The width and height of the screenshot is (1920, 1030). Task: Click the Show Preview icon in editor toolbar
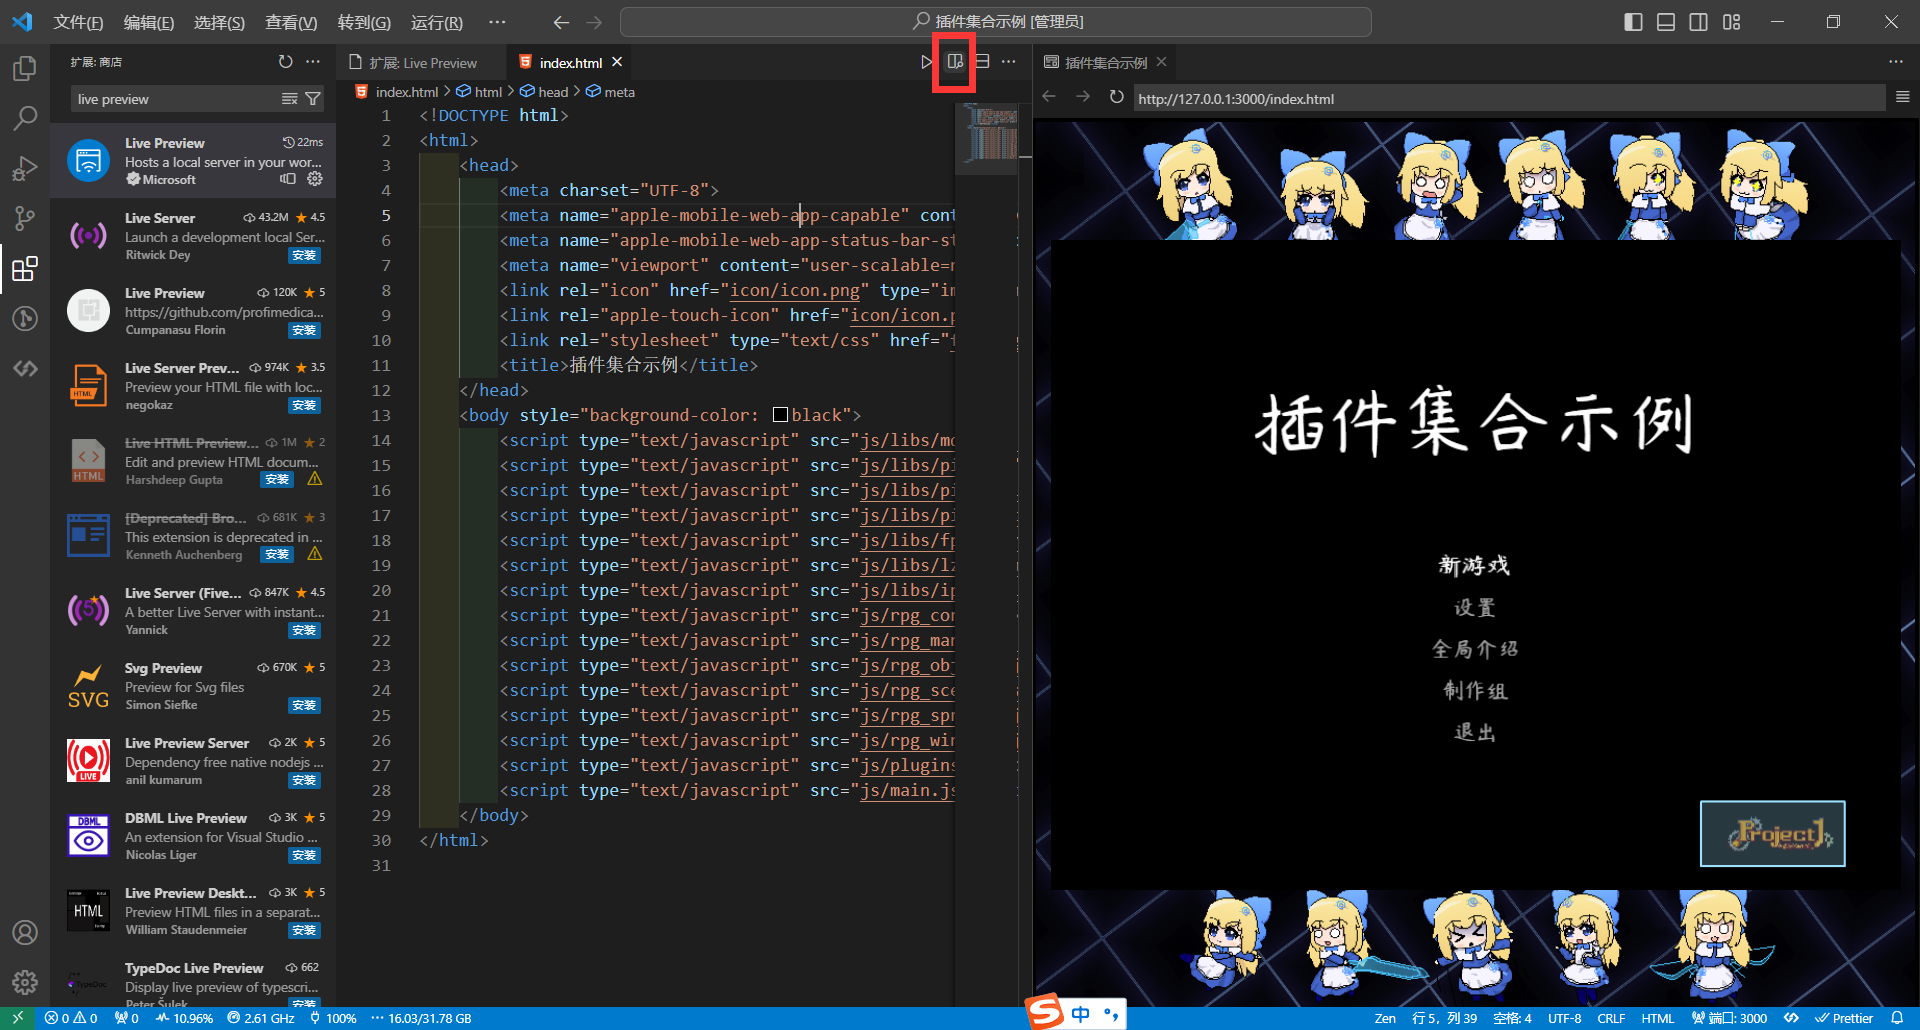[x=955, y=62]
